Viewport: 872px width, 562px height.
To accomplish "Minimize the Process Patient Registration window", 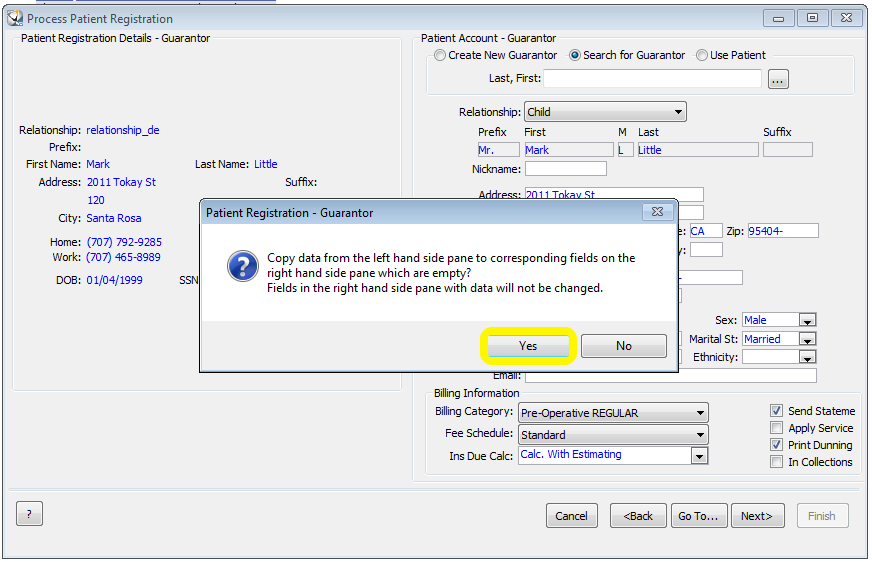I will (x=778, y=18).
